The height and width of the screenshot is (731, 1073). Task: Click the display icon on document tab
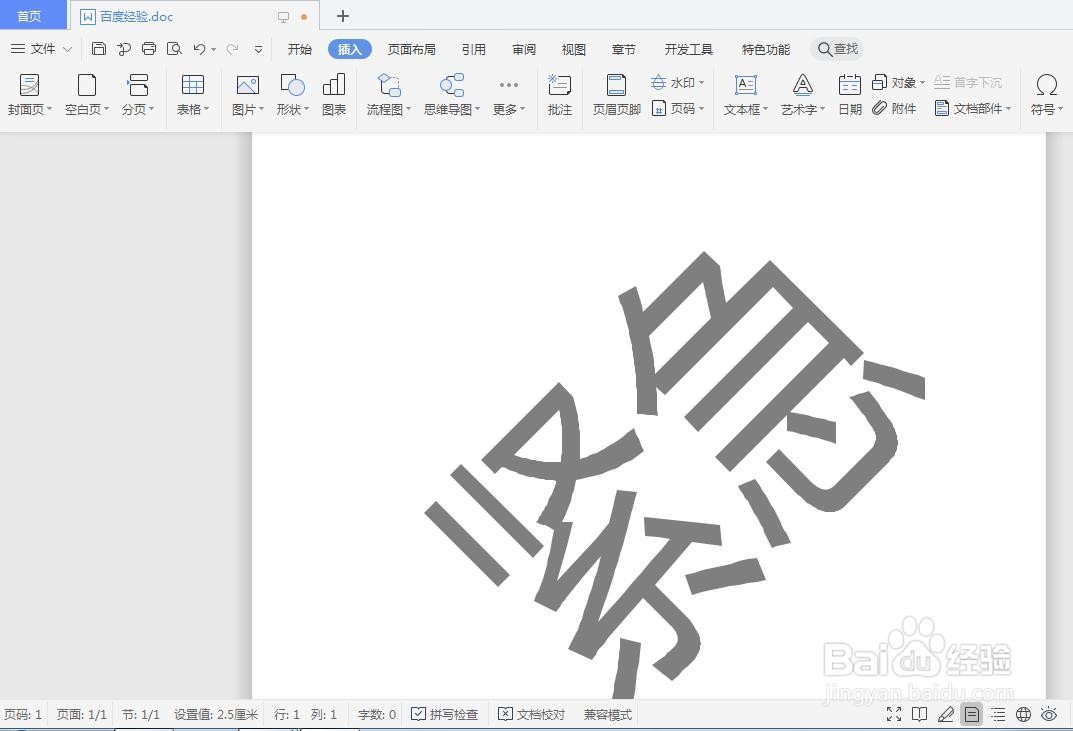pos(283,16)
